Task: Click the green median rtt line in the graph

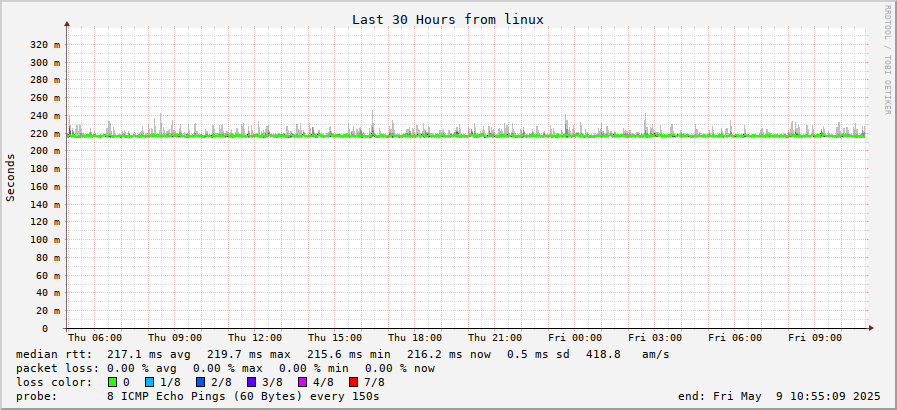Action: [x=467, y=136]
